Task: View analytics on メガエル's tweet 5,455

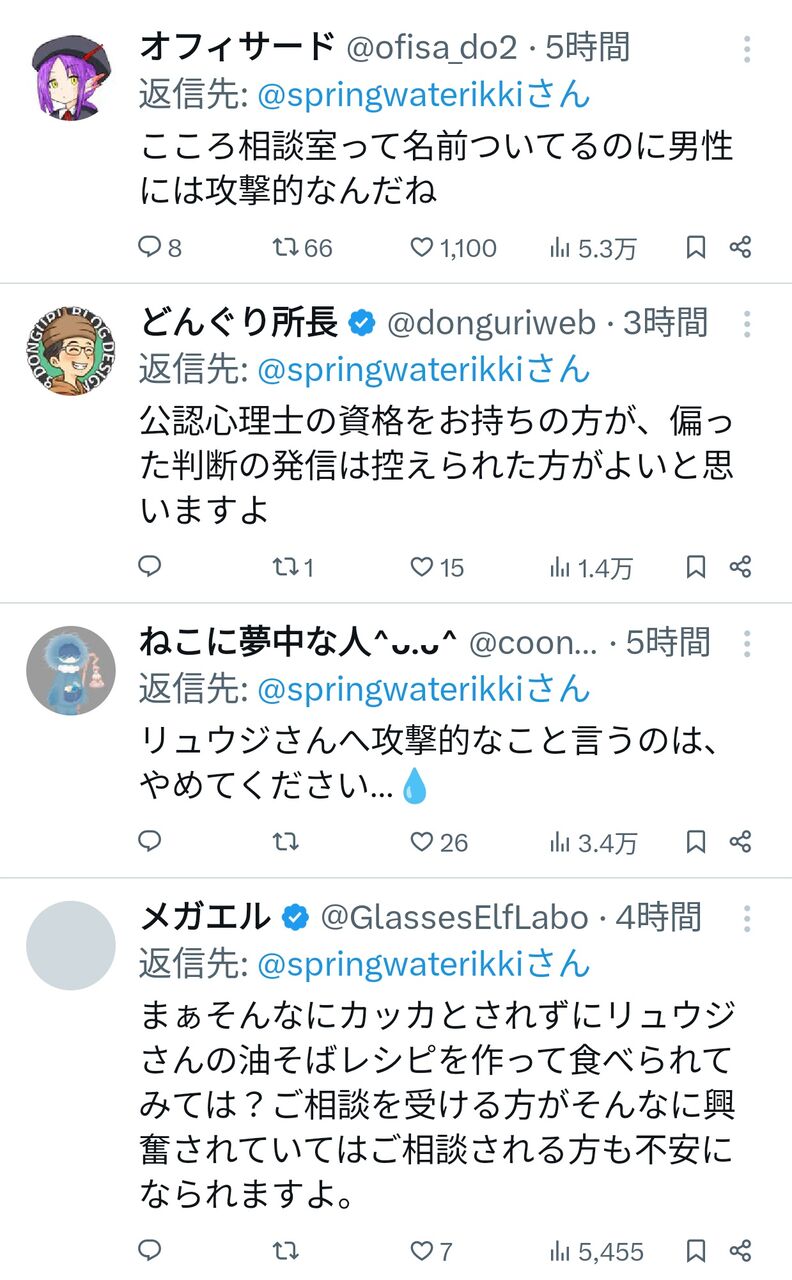Action: 596,1251
